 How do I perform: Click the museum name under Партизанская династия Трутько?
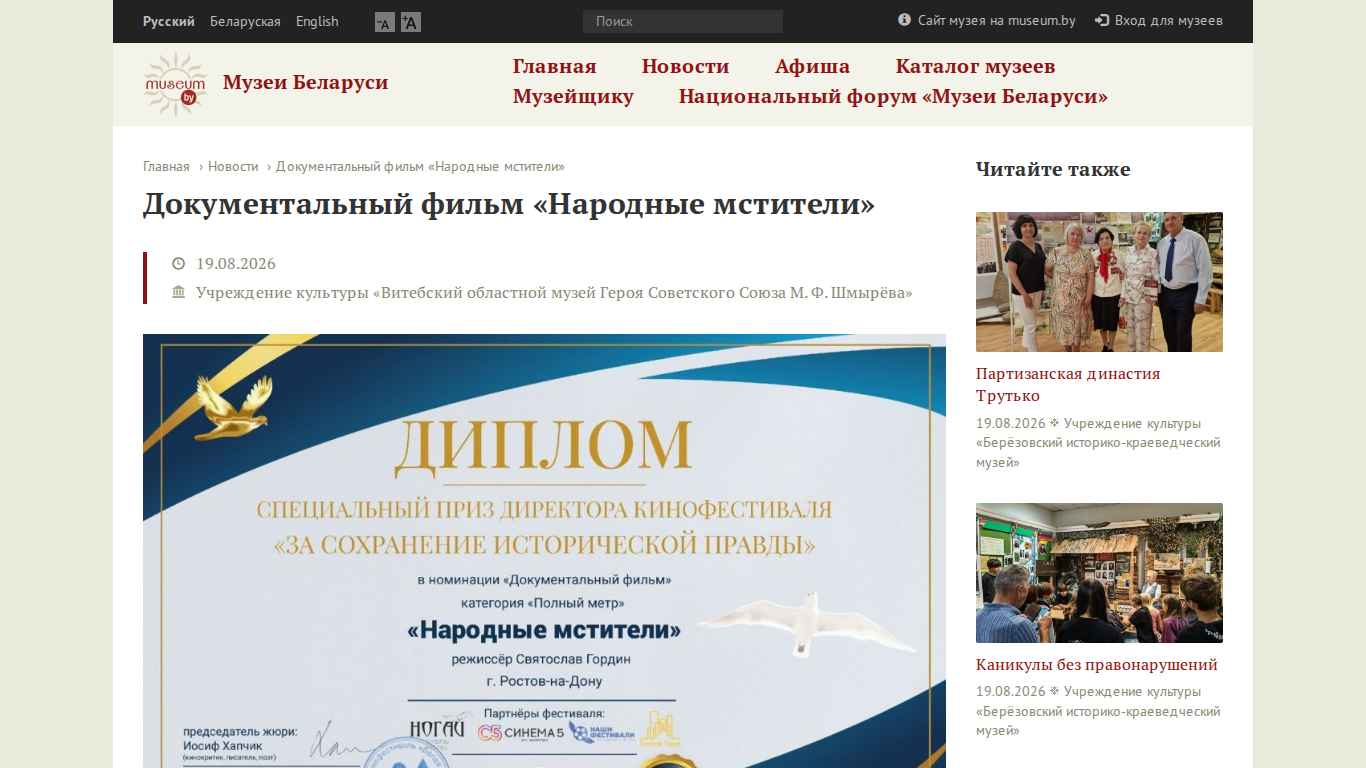click(1098, 443)
